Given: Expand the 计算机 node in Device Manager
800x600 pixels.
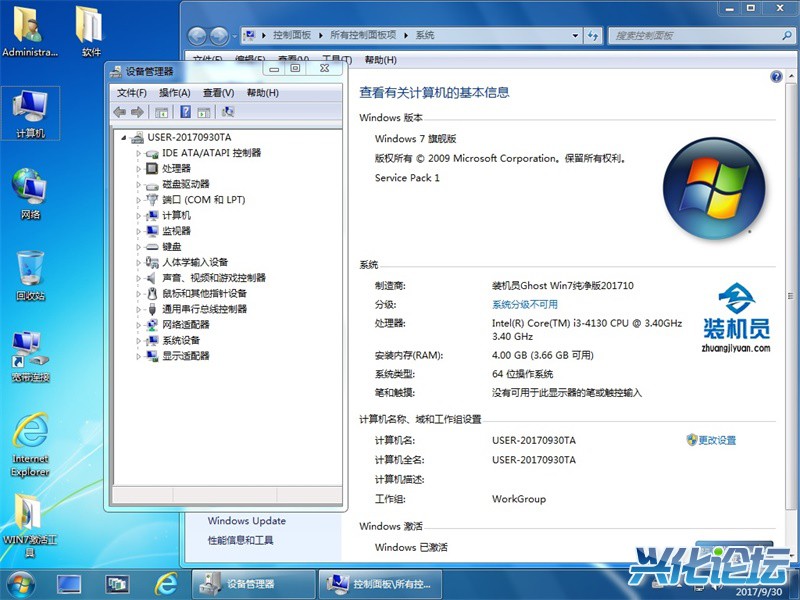Looking at the screenshot, I should (x=138, y=216).
